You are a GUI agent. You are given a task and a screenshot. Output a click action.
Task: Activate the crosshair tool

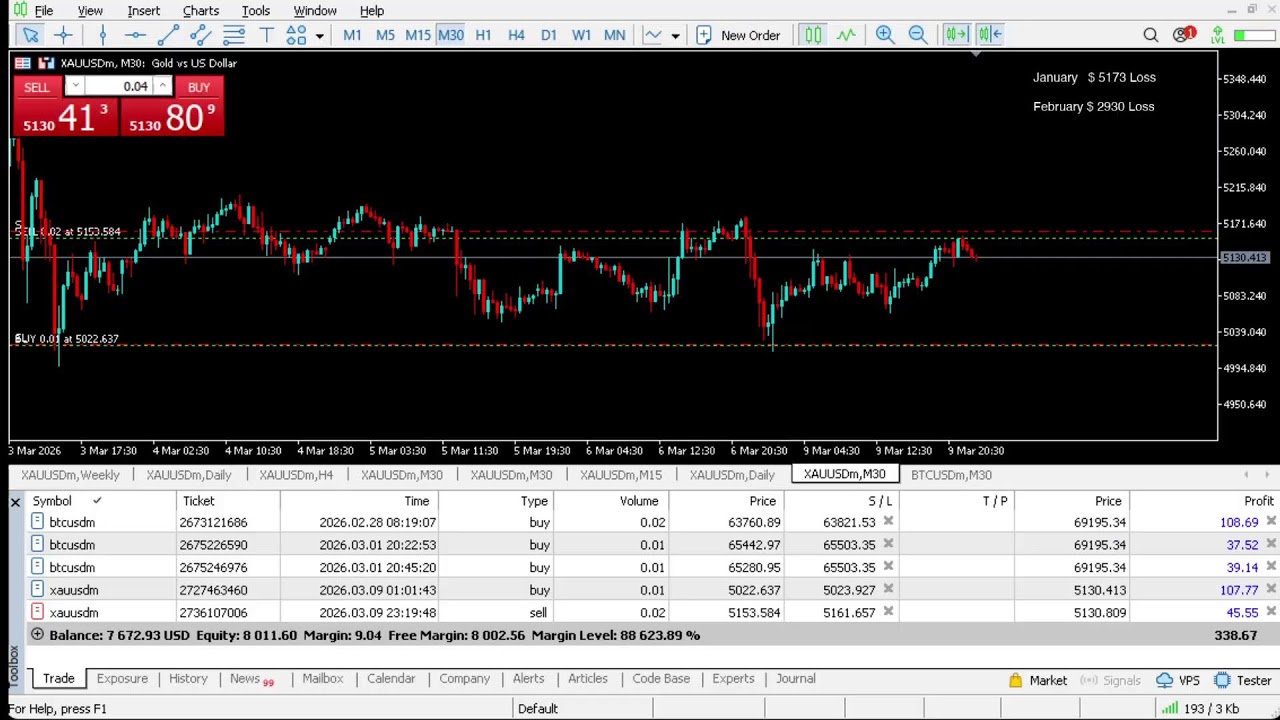(x=63, y=35)
